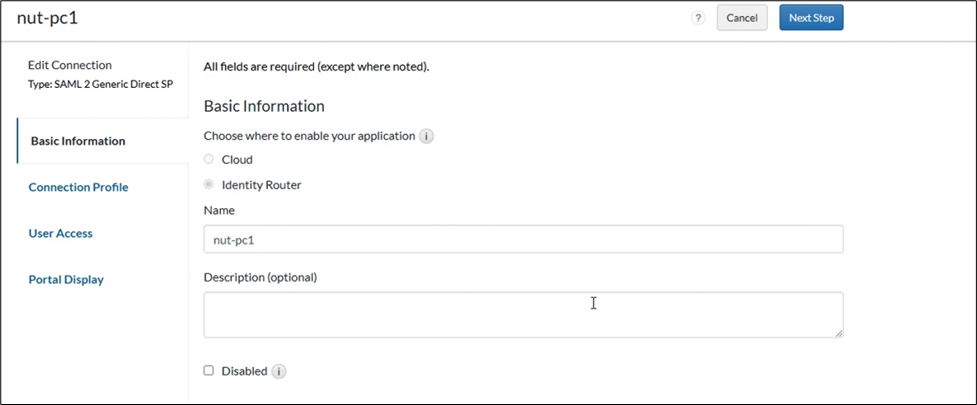Click the Name field label

219,211
